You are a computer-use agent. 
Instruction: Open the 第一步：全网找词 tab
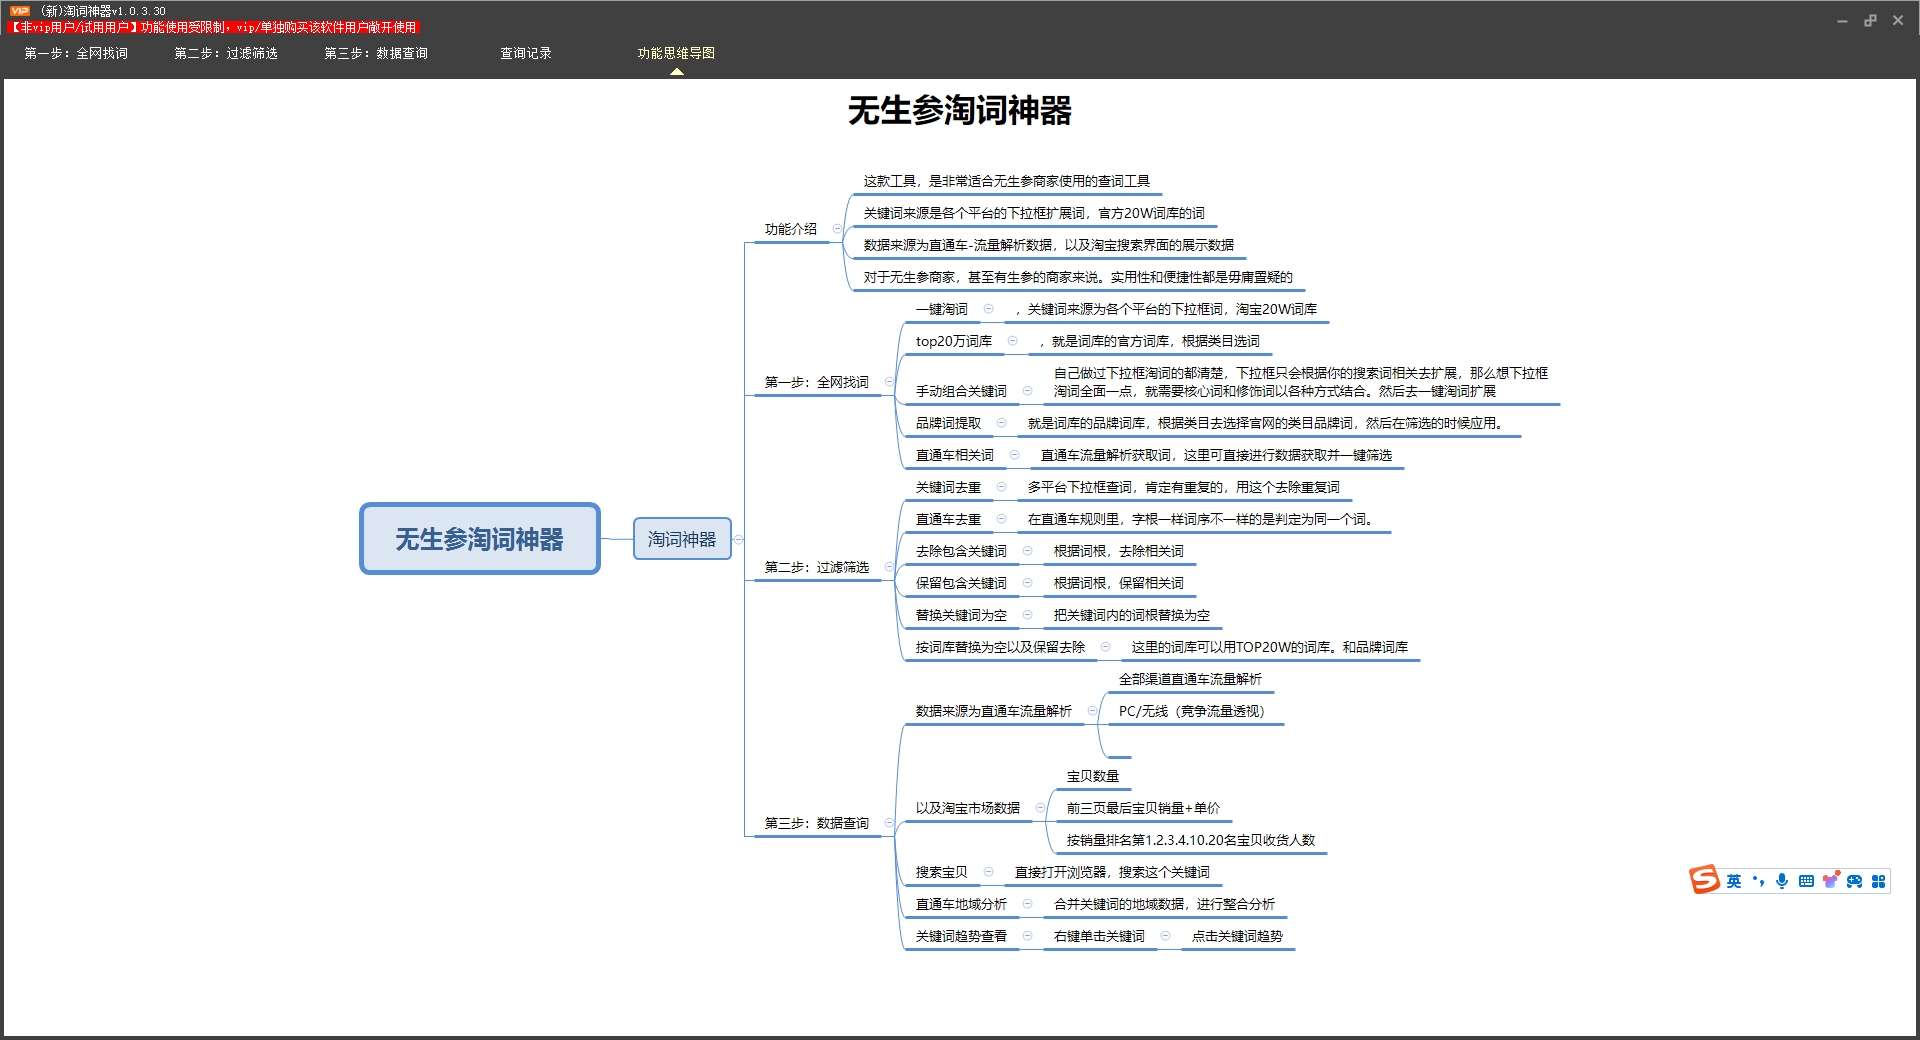76,53
